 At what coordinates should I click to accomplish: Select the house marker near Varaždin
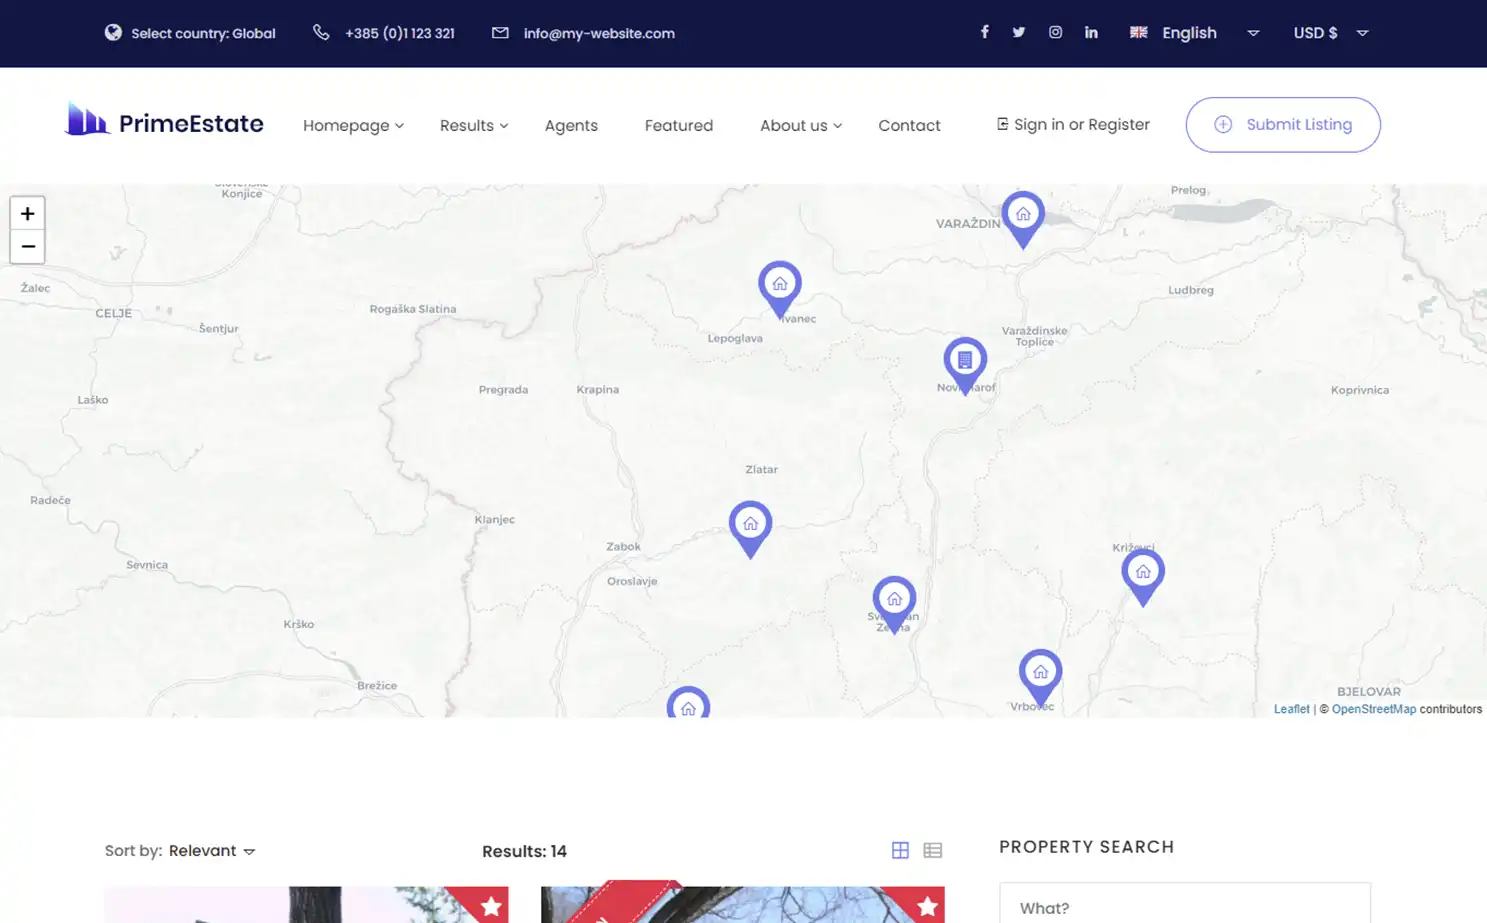pos(1023,213)
